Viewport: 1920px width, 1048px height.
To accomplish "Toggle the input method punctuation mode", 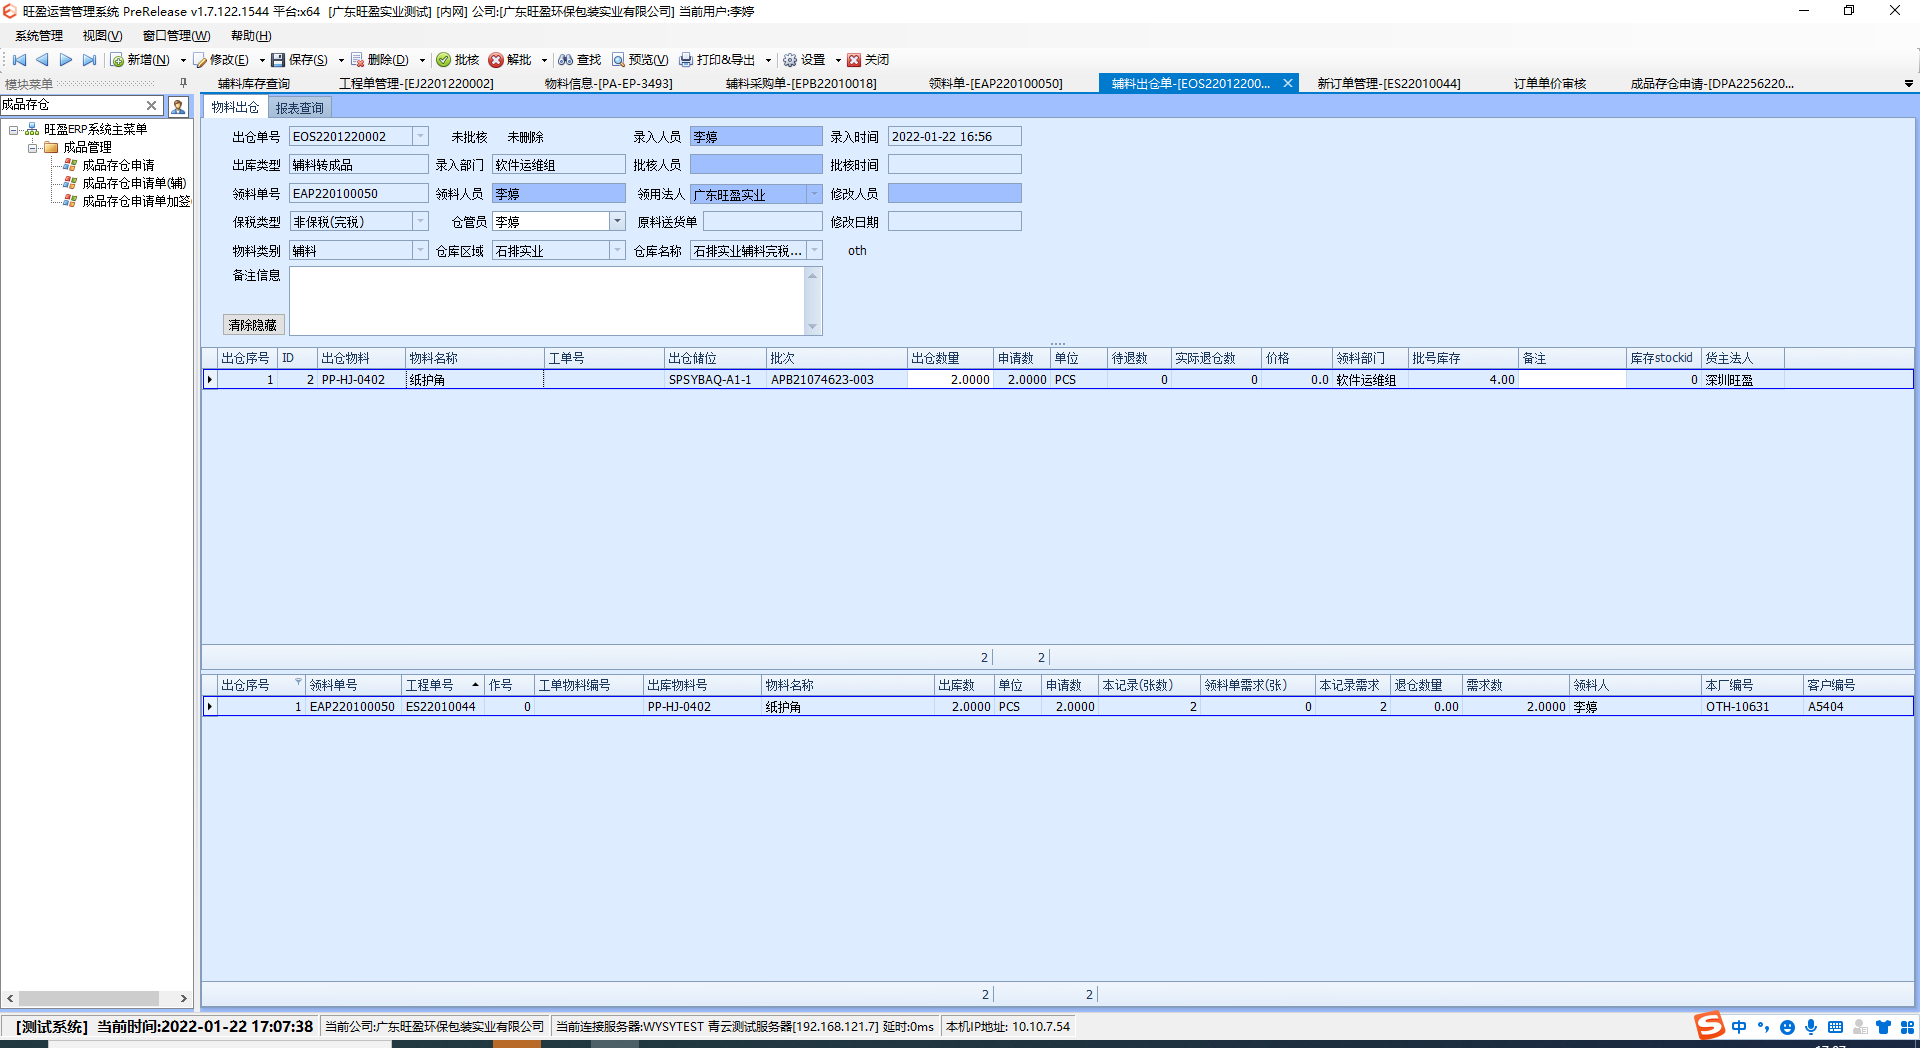I will [x=1763, y=1027].
